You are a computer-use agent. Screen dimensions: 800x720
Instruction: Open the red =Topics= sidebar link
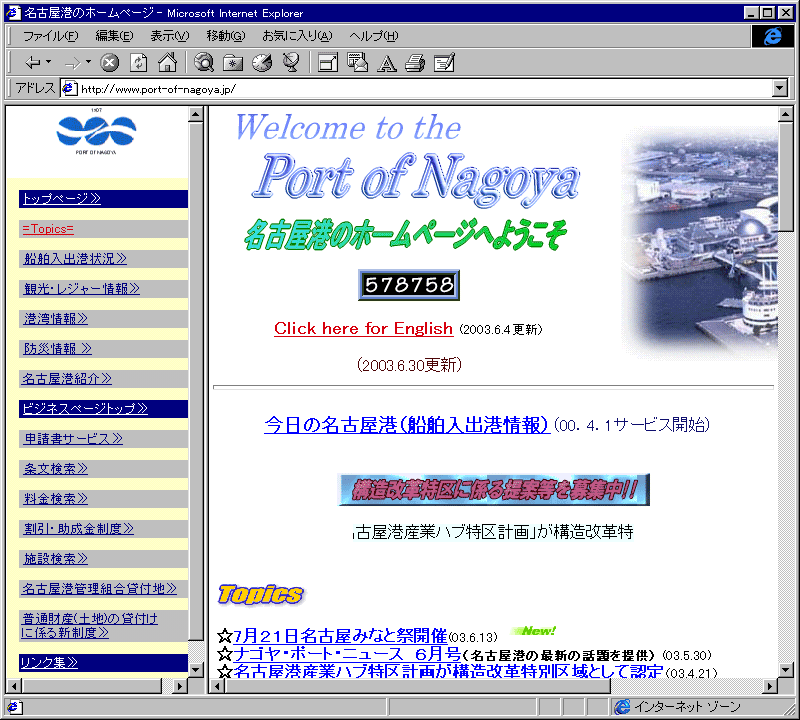48,229
